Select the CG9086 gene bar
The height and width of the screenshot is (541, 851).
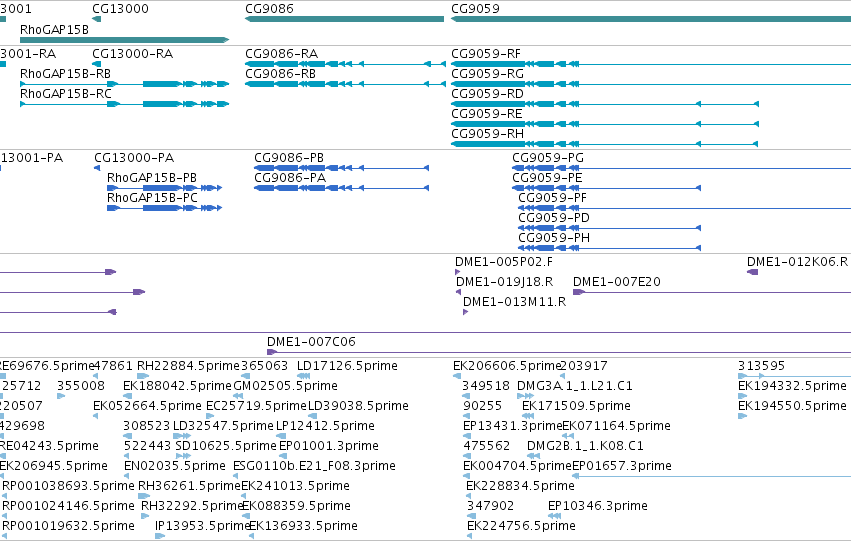click(x=345, y=19)
